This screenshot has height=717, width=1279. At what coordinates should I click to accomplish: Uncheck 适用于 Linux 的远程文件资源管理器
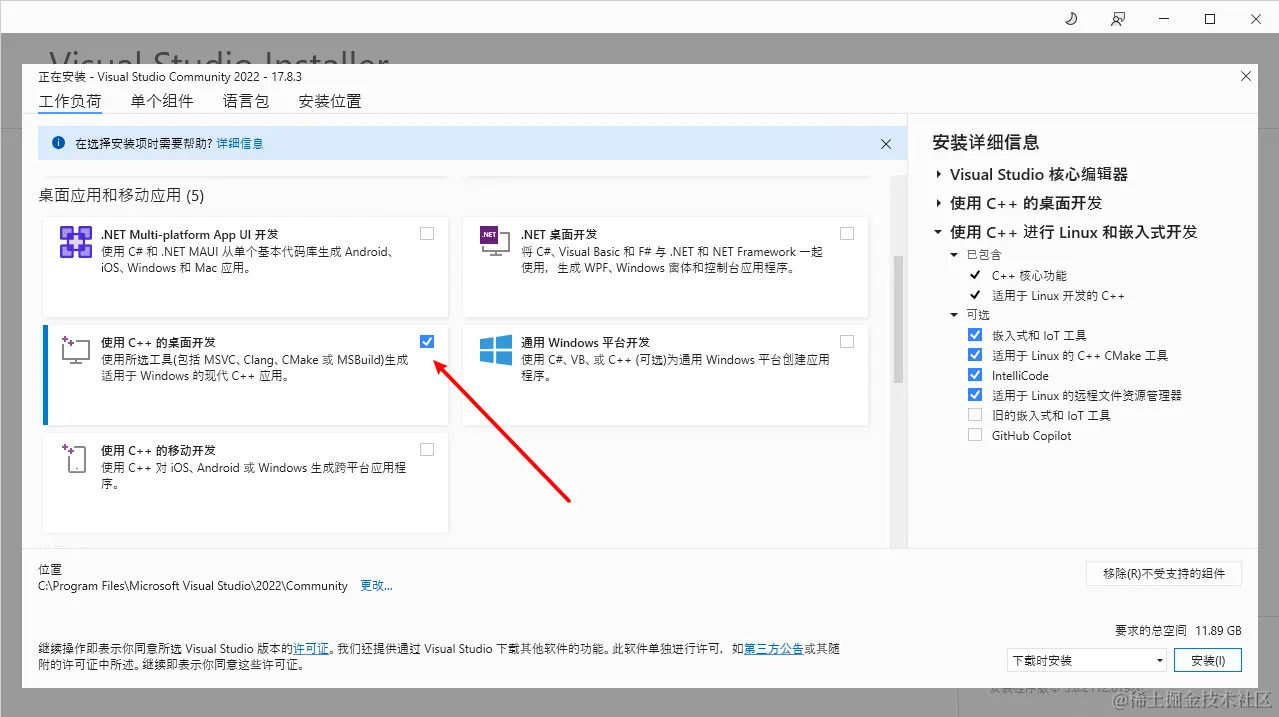pos(975,395)
